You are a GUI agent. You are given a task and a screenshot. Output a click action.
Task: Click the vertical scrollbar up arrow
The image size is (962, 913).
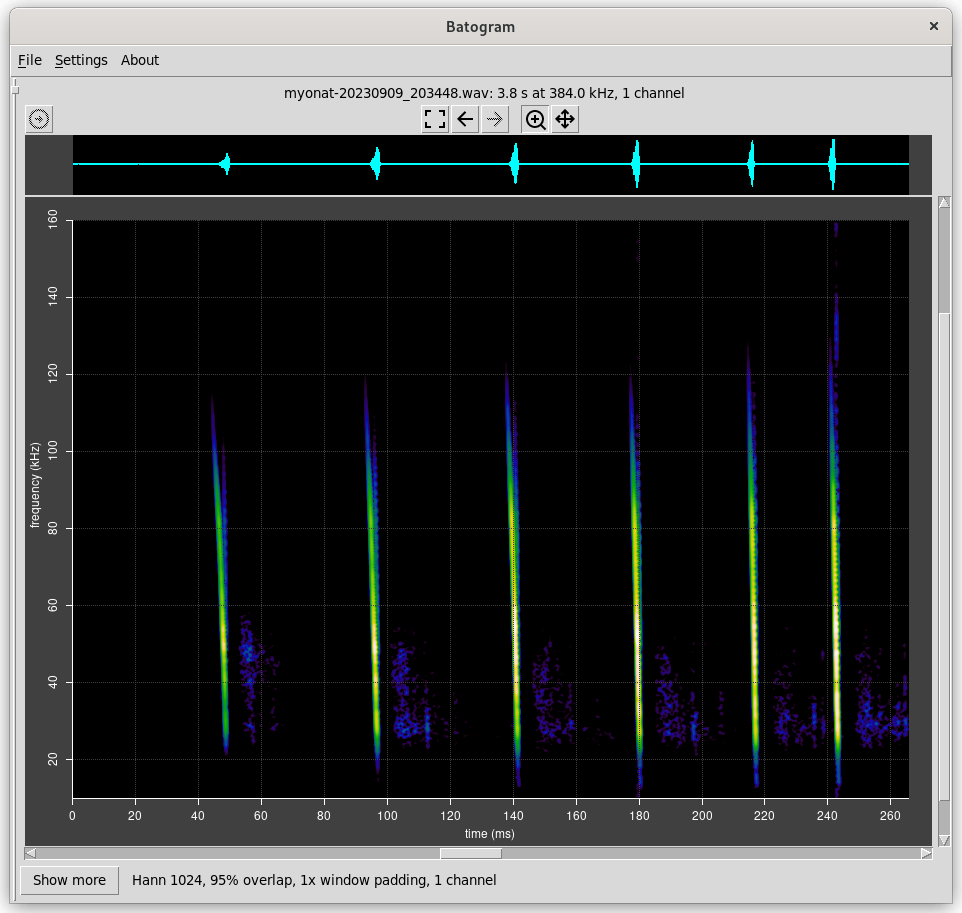[944, 204]
